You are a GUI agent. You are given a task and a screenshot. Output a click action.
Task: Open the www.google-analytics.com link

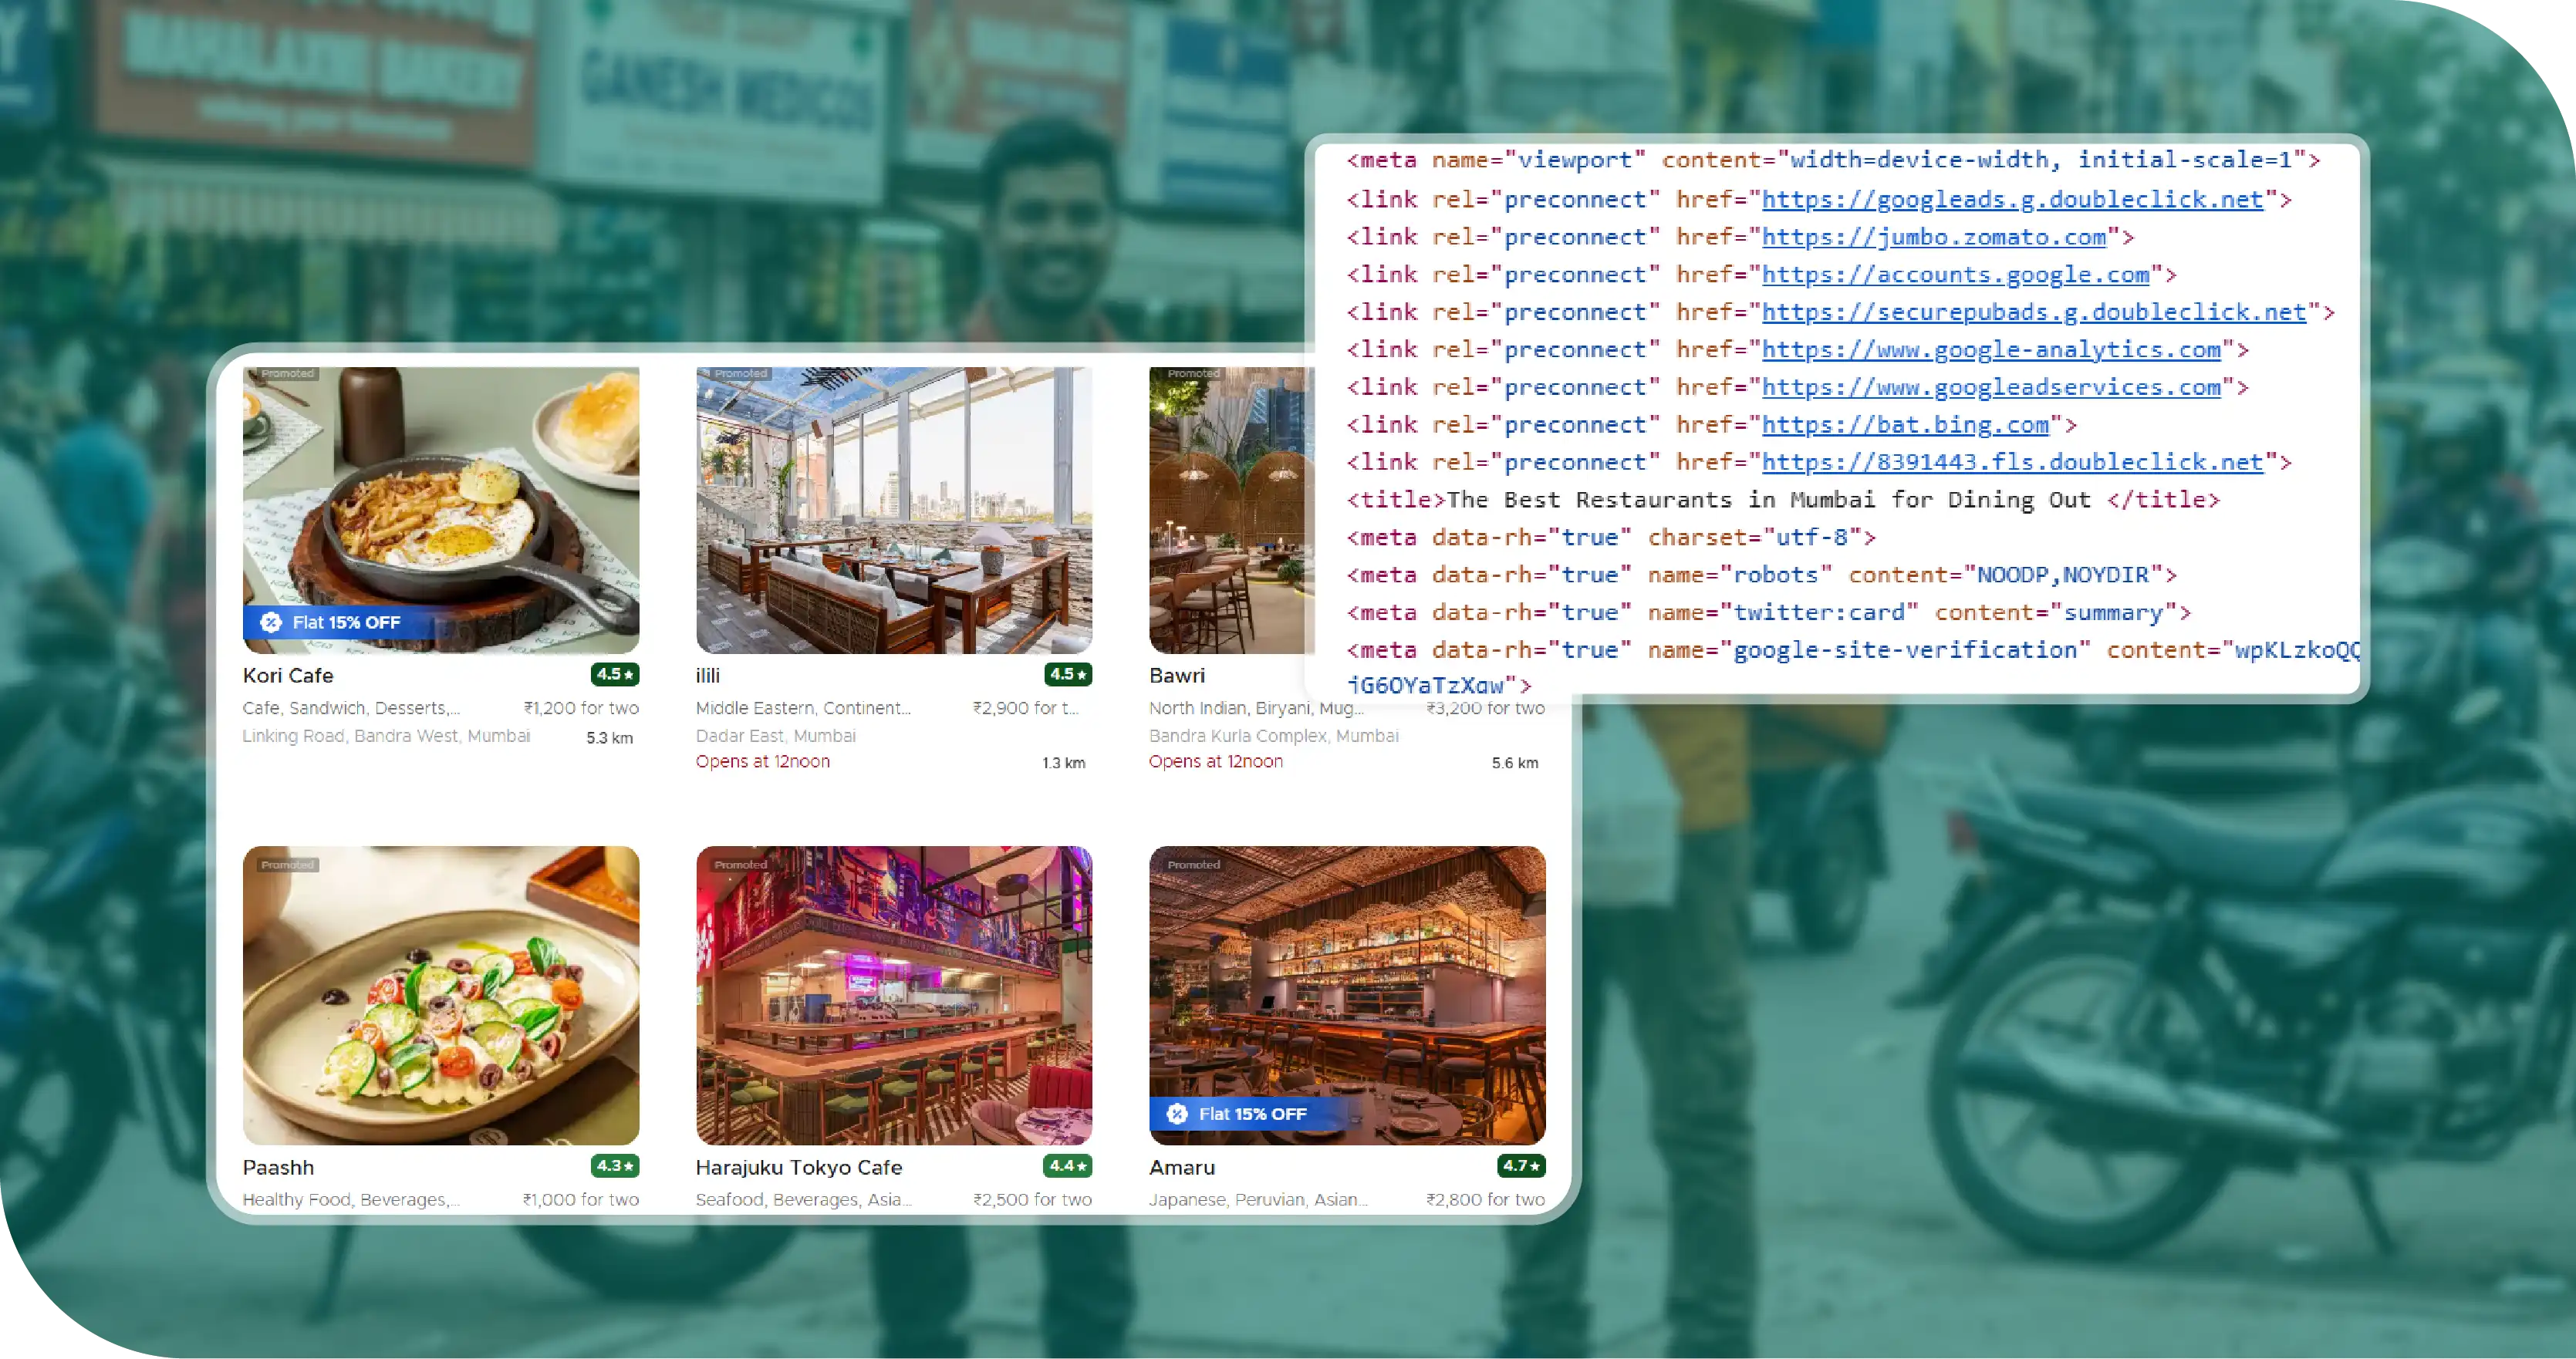pos(1991,350)
